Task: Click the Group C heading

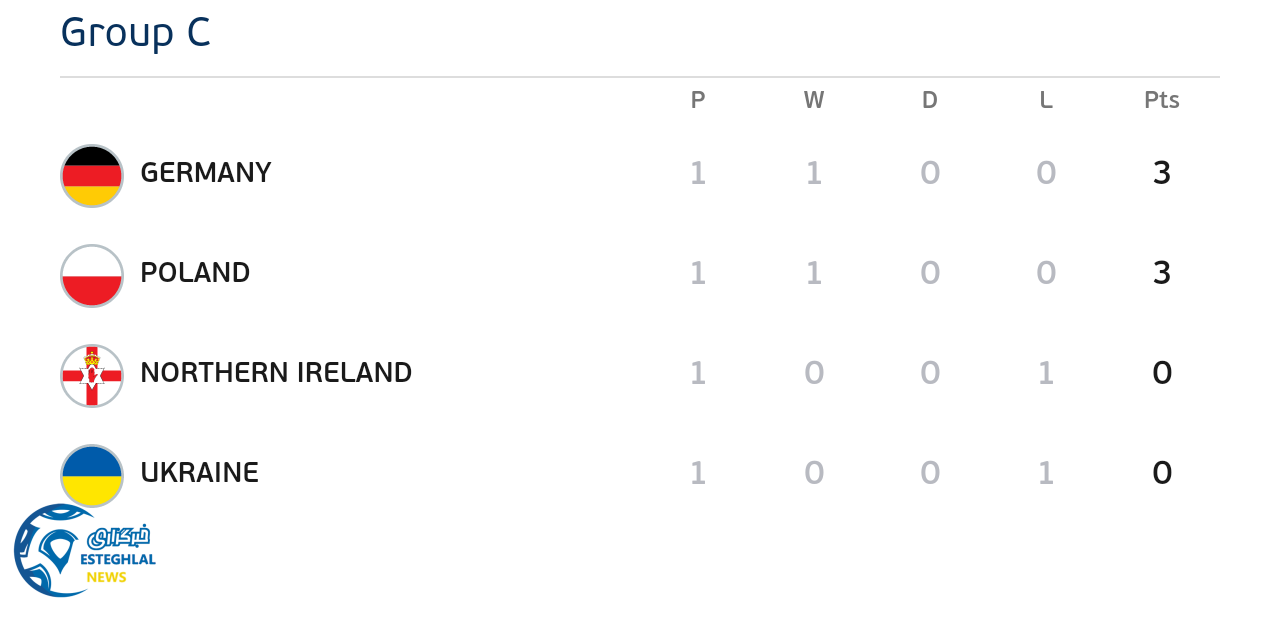Action: [x=135, y=32]
